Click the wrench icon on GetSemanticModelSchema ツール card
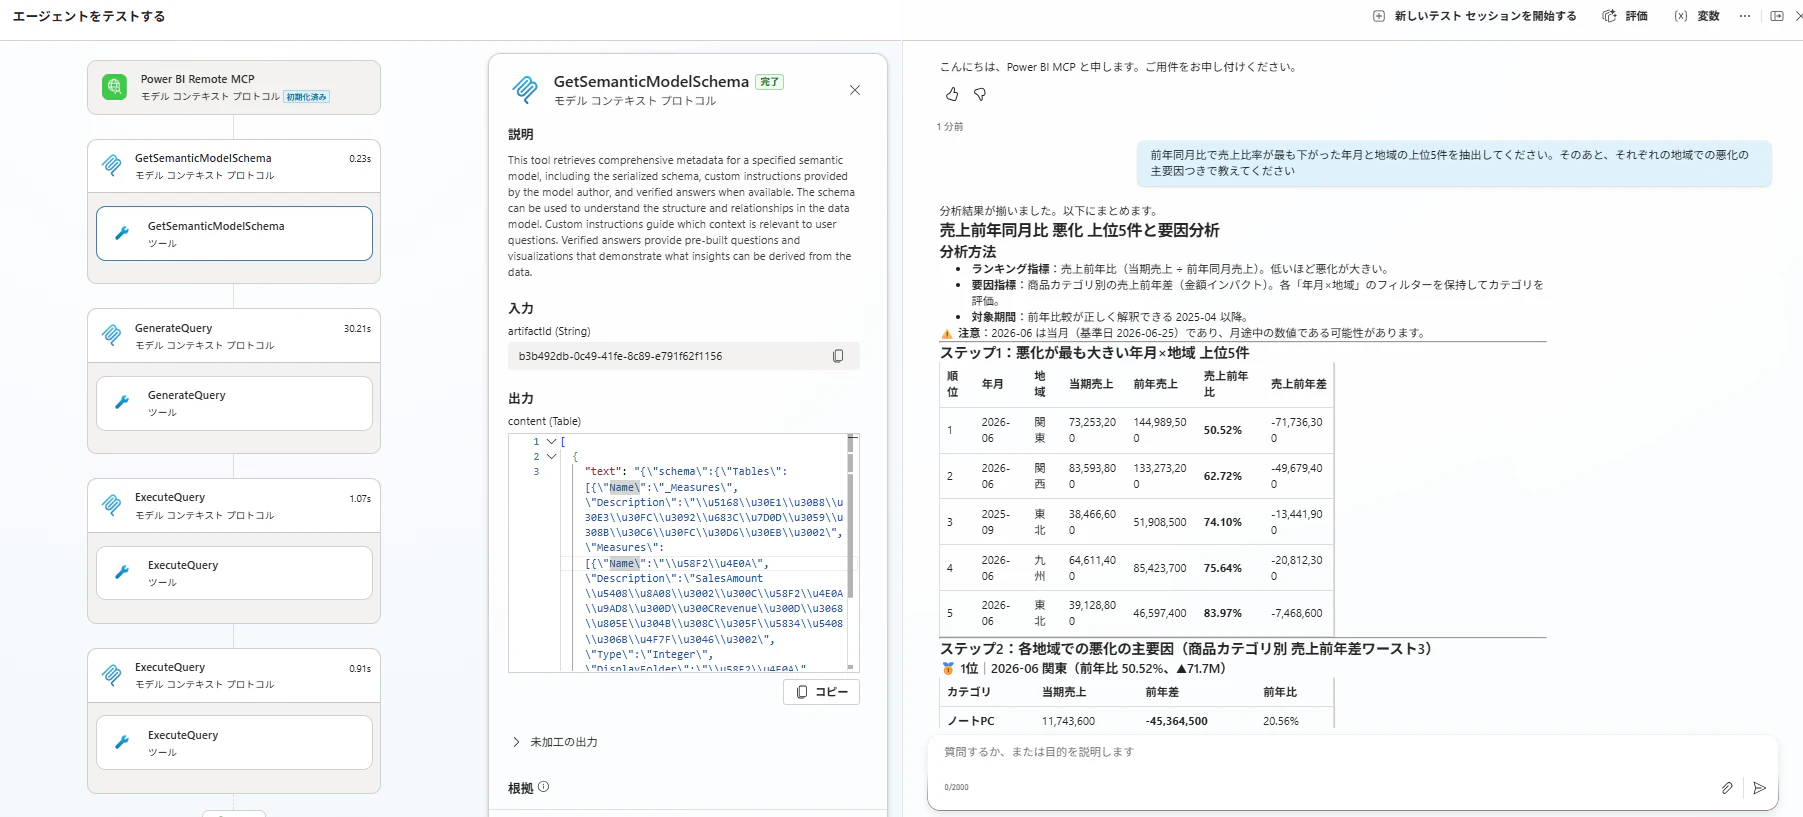 click(122, 233)
